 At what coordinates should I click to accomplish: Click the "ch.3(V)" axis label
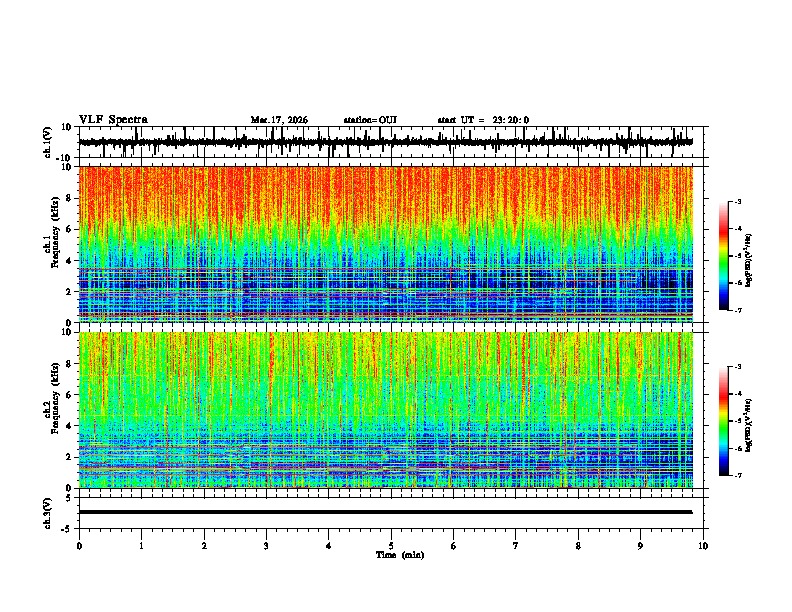47,513
